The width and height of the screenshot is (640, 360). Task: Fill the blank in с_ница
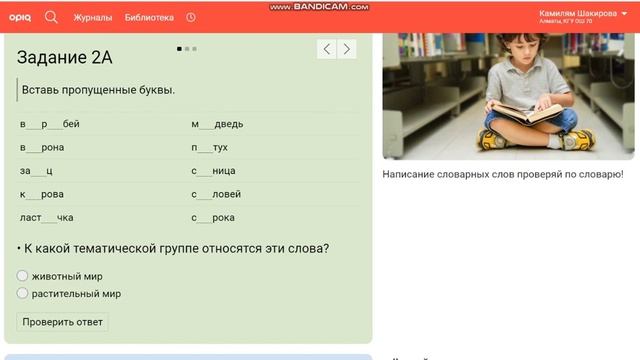point(204,171)
